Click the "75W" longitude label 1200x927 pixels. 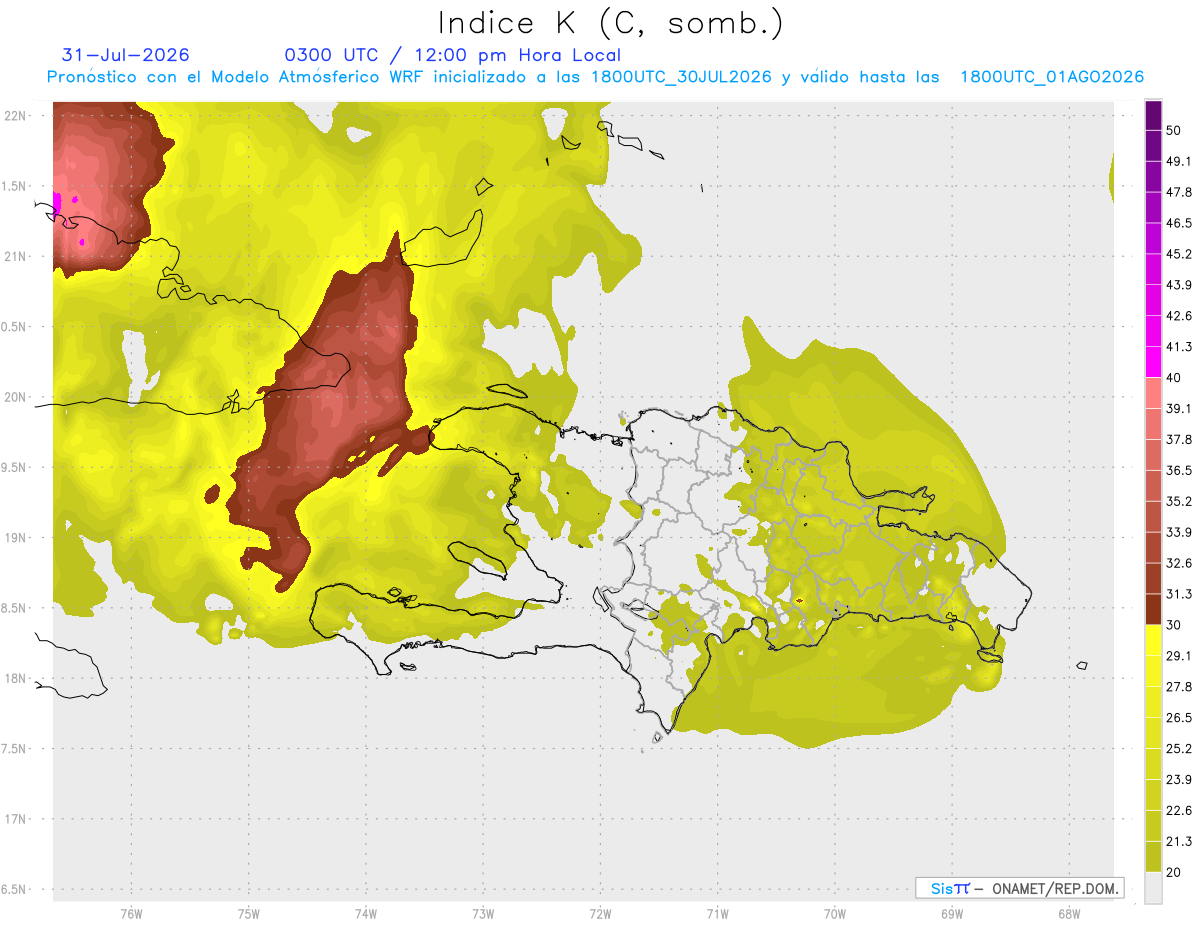pyautogui.click(x=248, y=913)
